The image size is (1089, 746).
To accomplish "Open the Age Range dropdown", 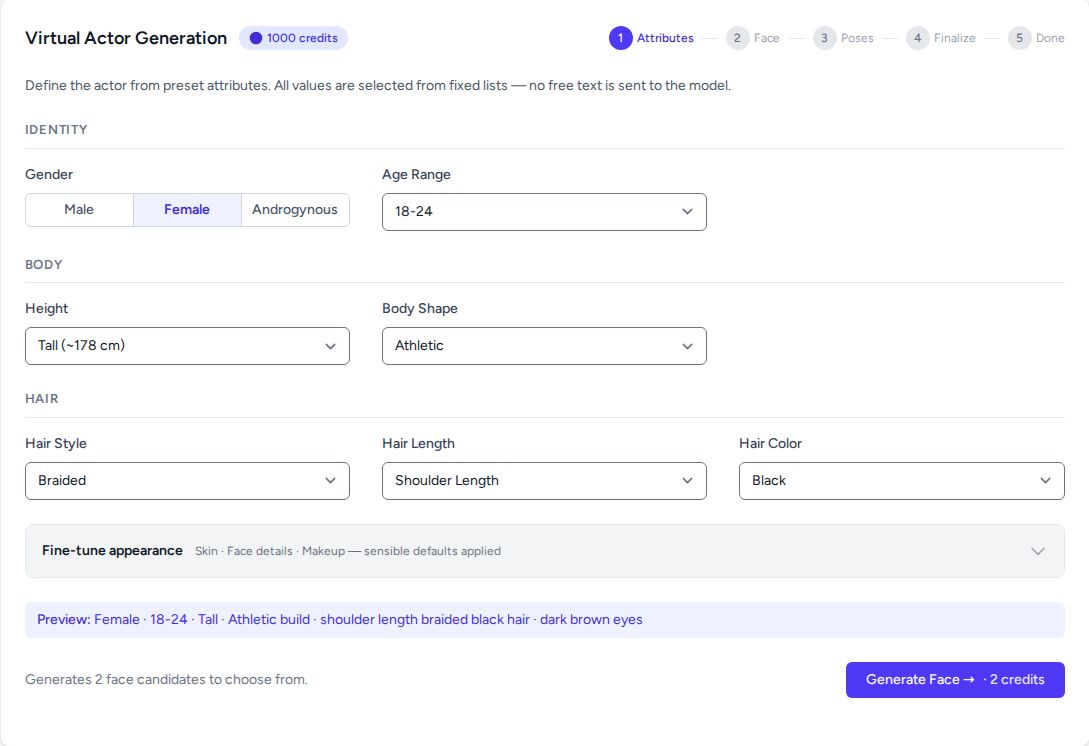I will [x=544, y=212].
